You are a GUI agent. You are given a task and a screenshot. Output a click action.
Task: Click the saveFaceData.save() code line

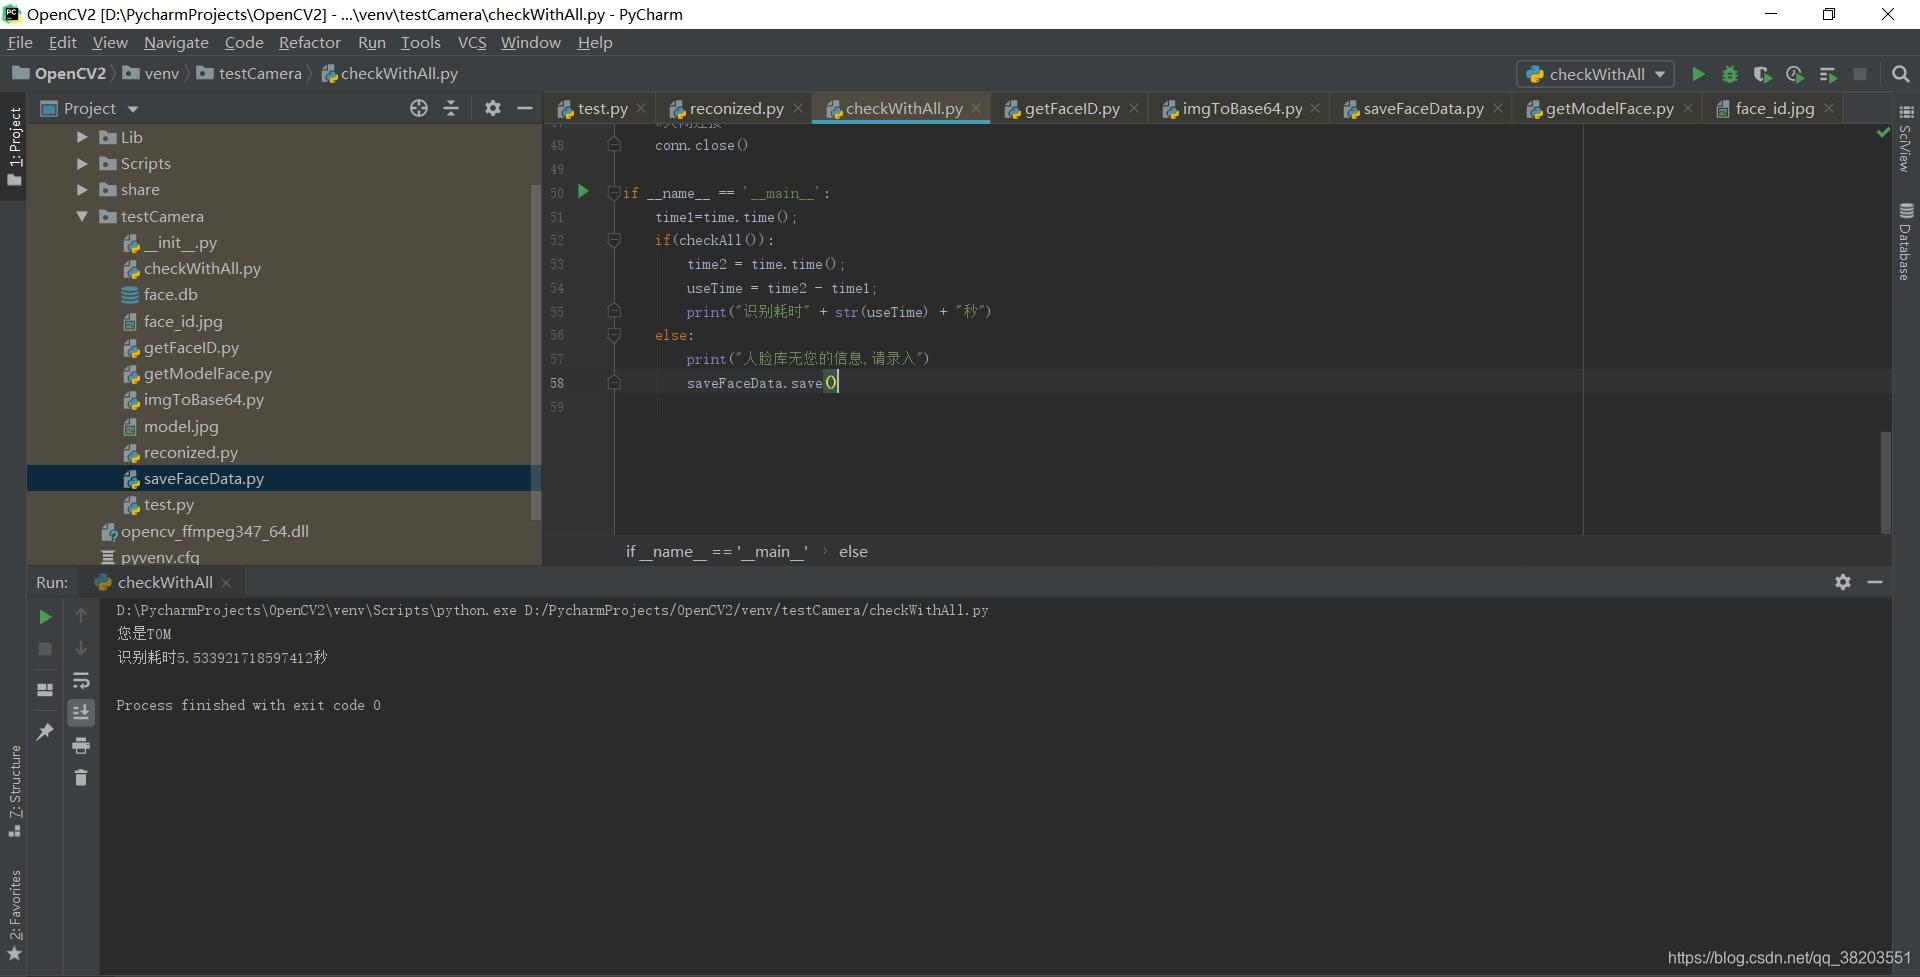(x=760, y=383)
